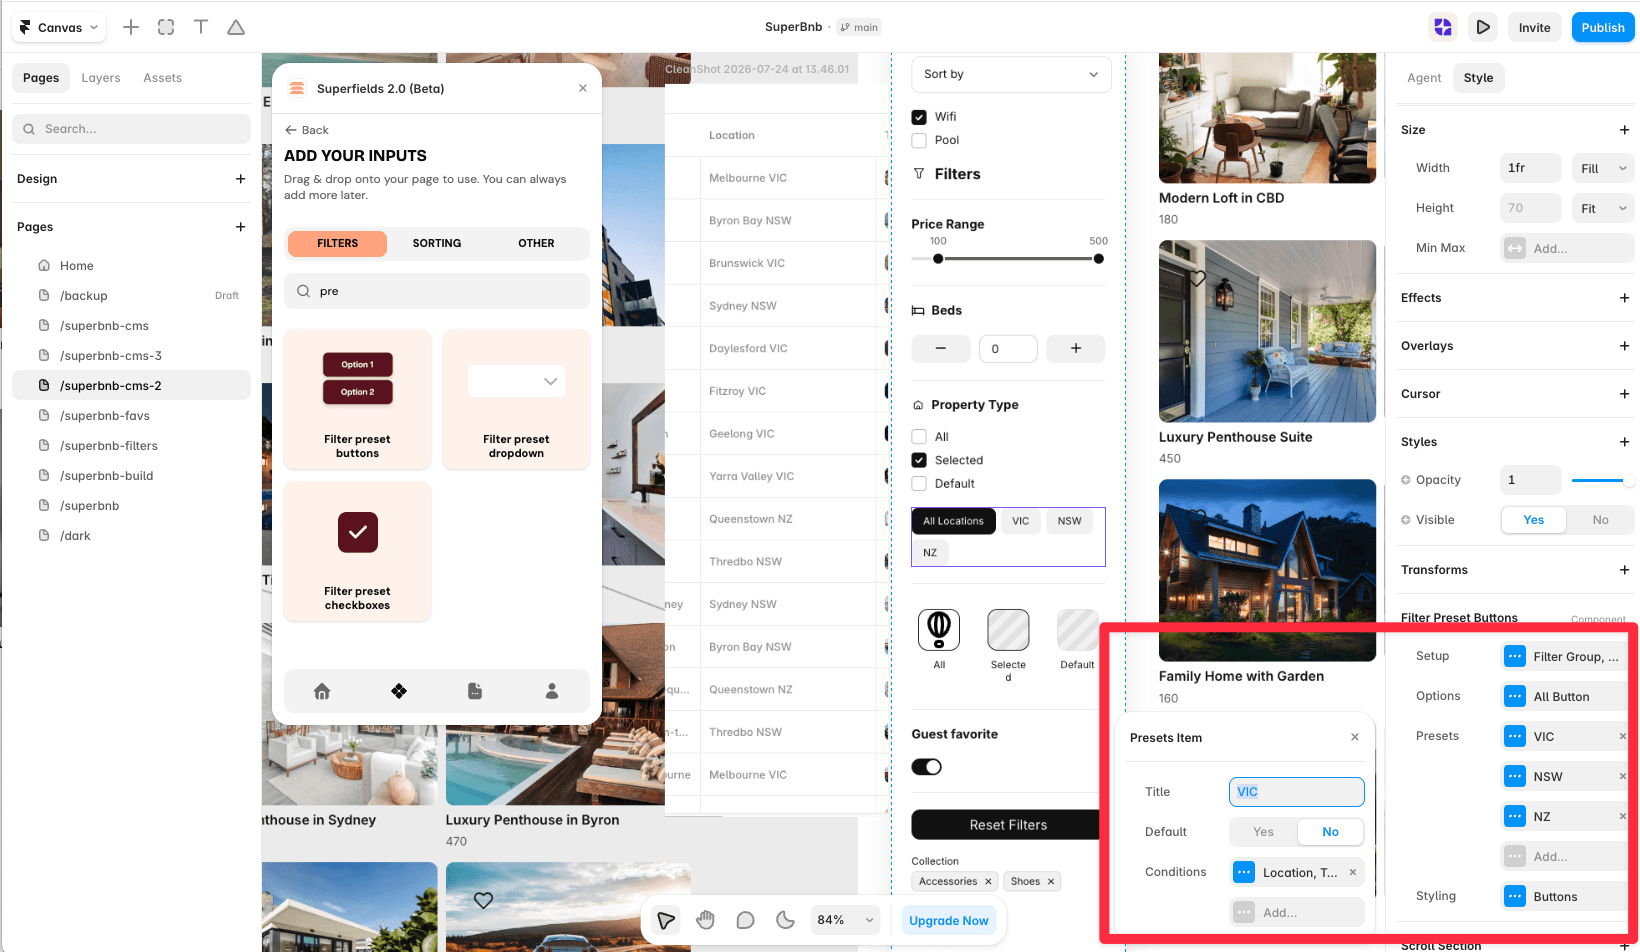Switch to the Agent tab
1640x952 pixels.
pos(1424,78)
